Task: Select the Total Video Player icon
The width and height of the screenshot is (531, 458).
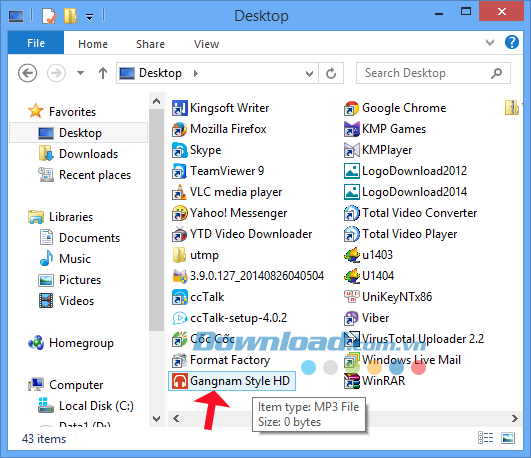Action: click(352, 234)
